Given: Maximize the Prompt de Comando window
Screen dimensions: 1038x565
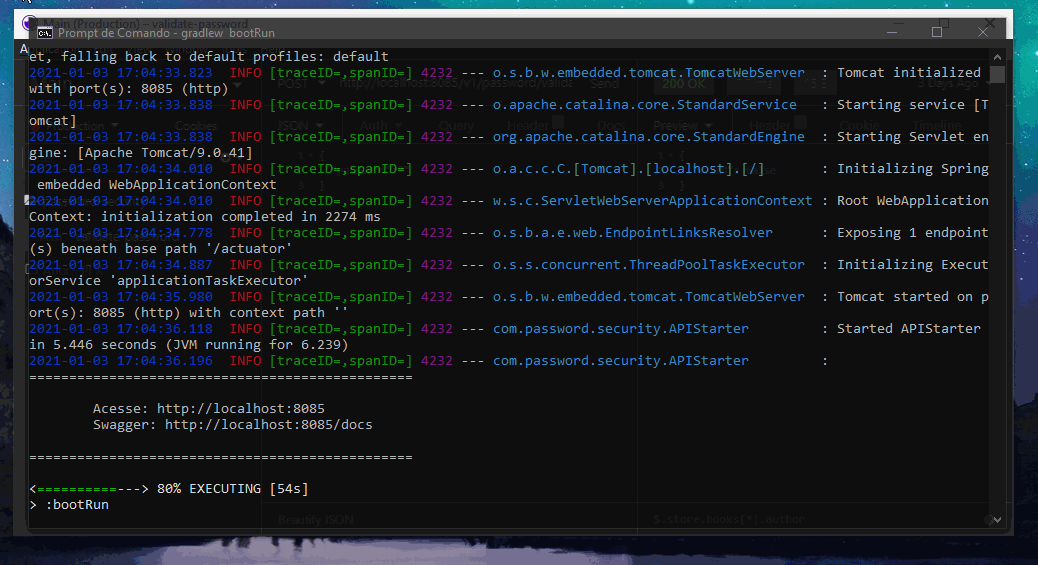Looking at the screenshot, I should click(937, 32).
